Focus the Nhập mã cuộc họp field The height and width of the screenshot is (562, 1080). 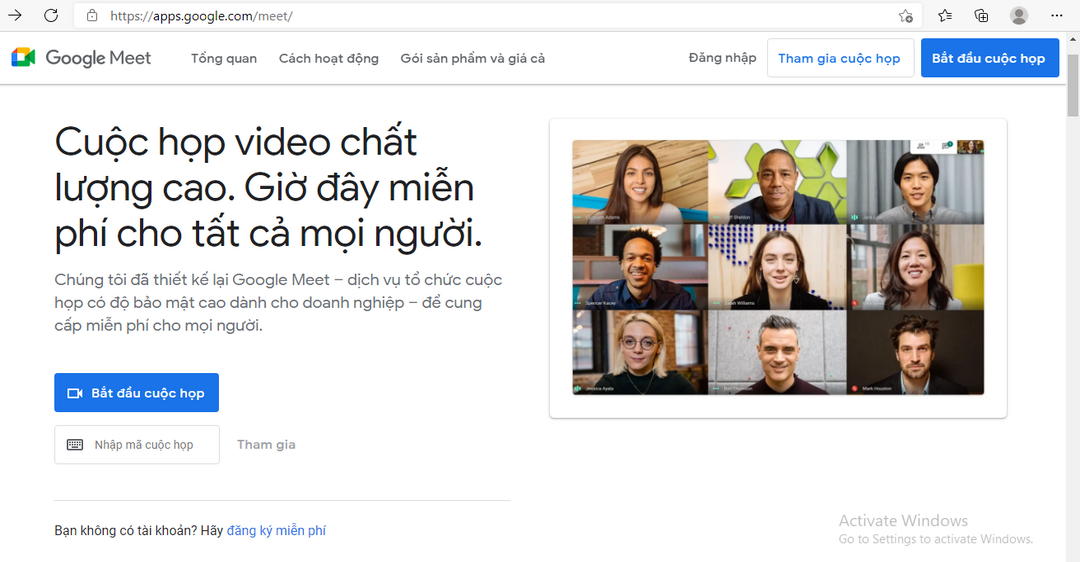pos(137,444)
